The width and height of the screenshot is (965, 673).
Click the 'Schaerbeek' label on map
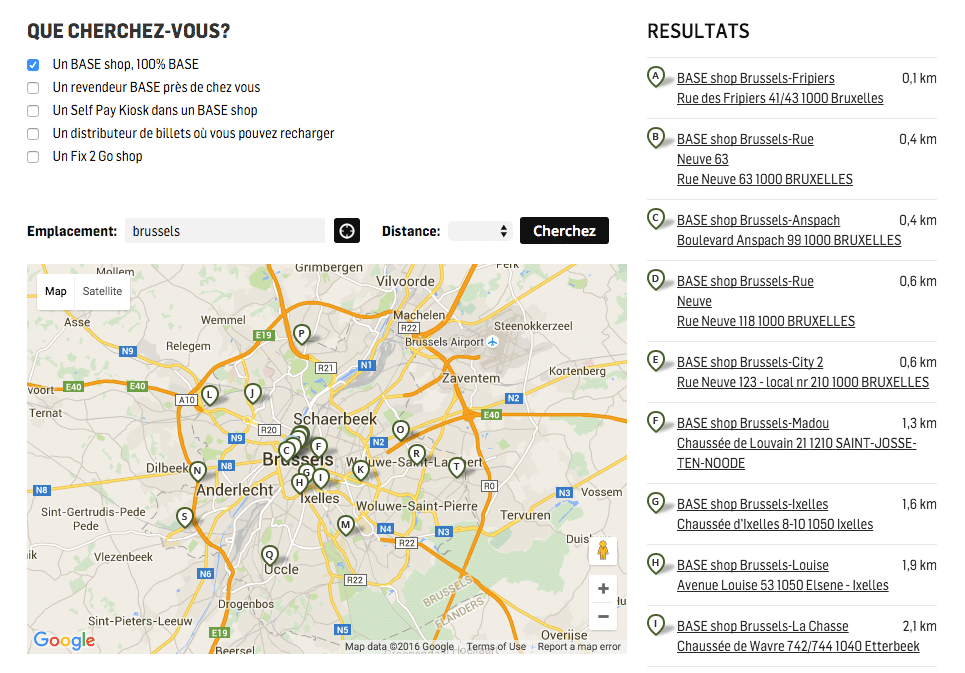(x=335, y=419)
